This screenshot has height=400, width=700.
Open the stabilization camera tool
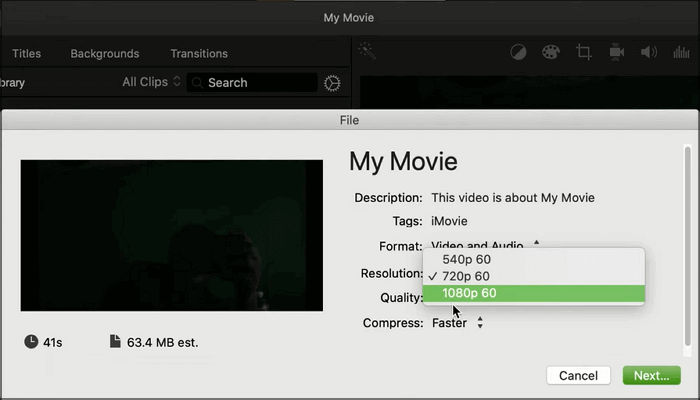[x=617, y=52]
